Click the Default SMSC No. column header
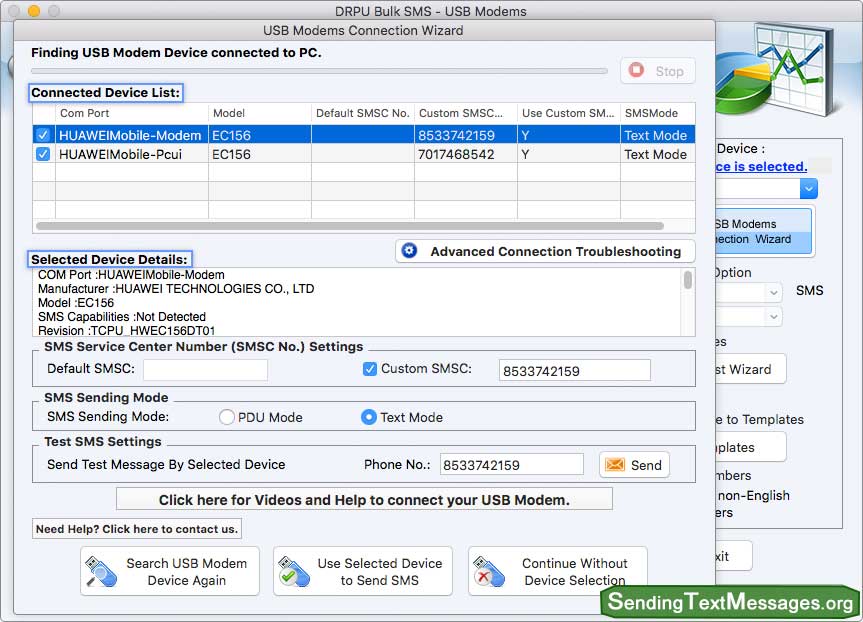This screenshot has height=622, width=863. pos(363,113)
